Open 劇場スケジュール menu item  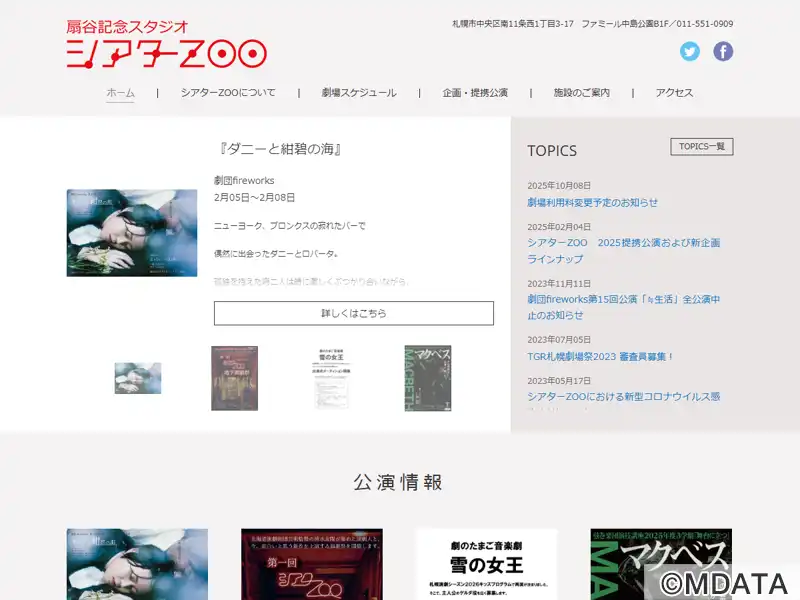[359, 93]
